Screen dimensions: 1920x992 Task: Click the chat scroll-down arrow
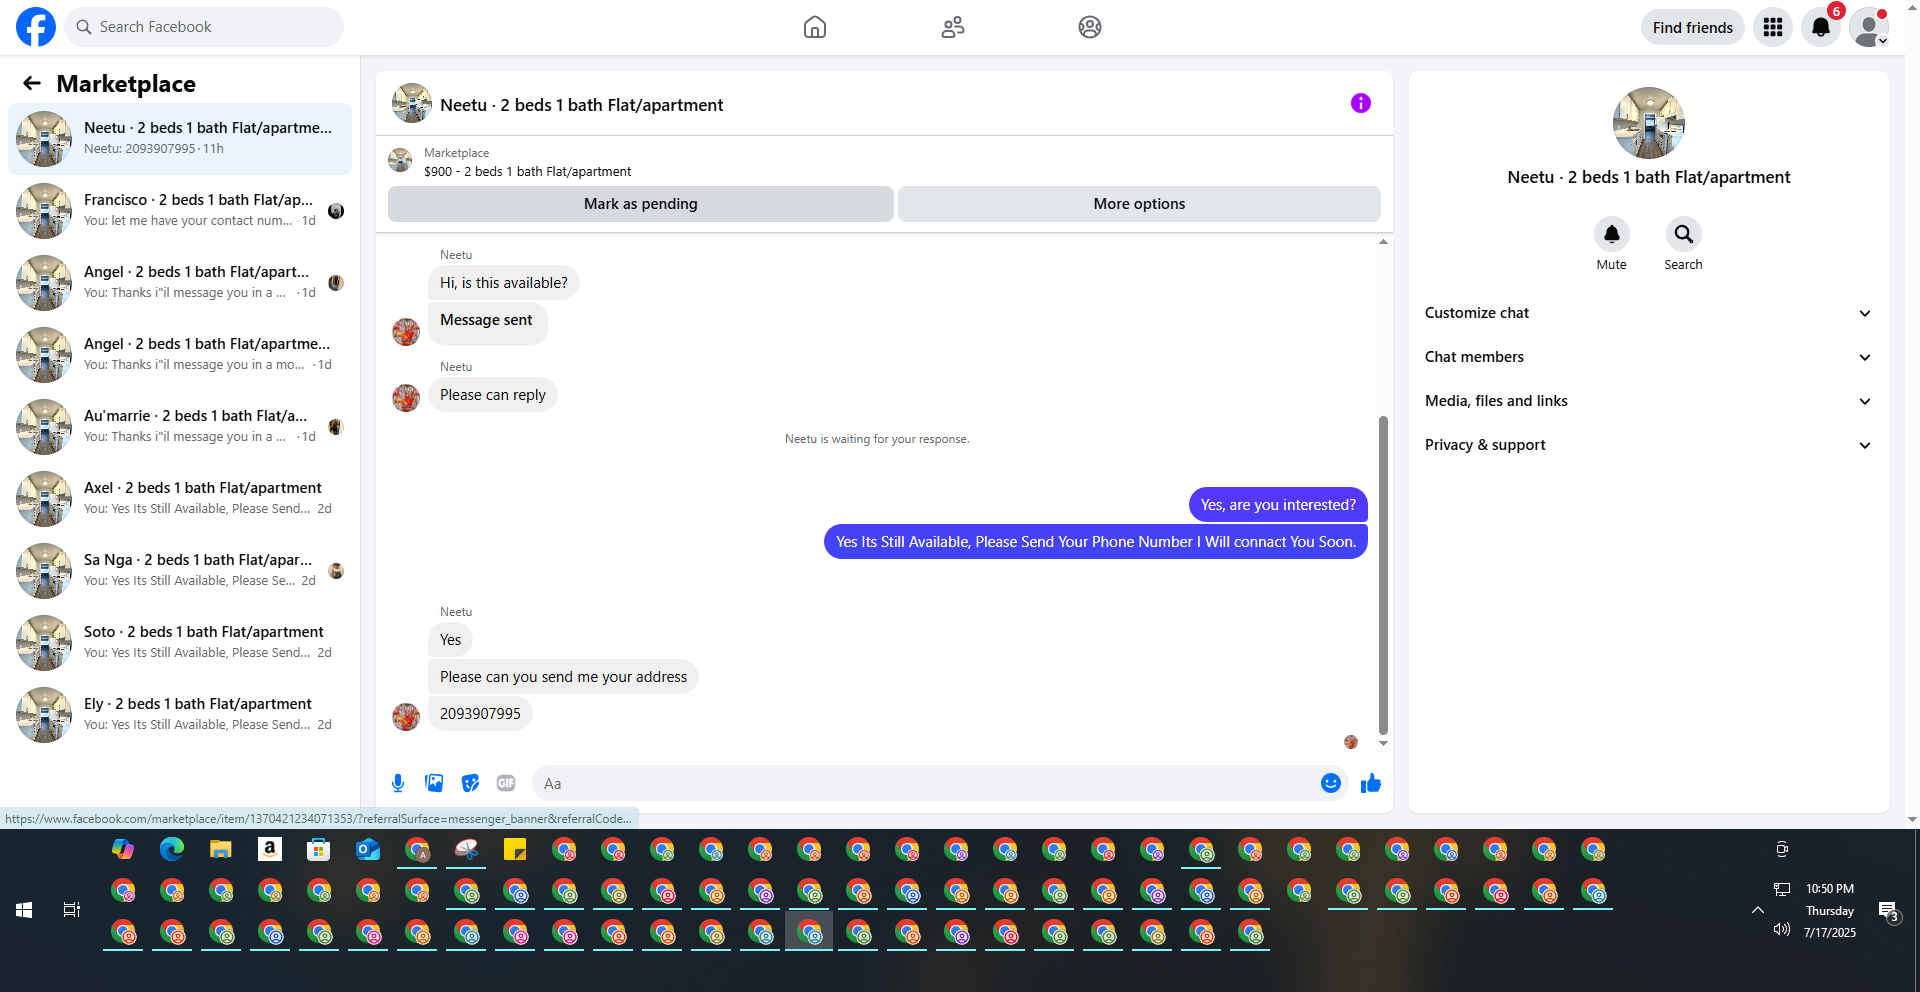click(1383, 743)
